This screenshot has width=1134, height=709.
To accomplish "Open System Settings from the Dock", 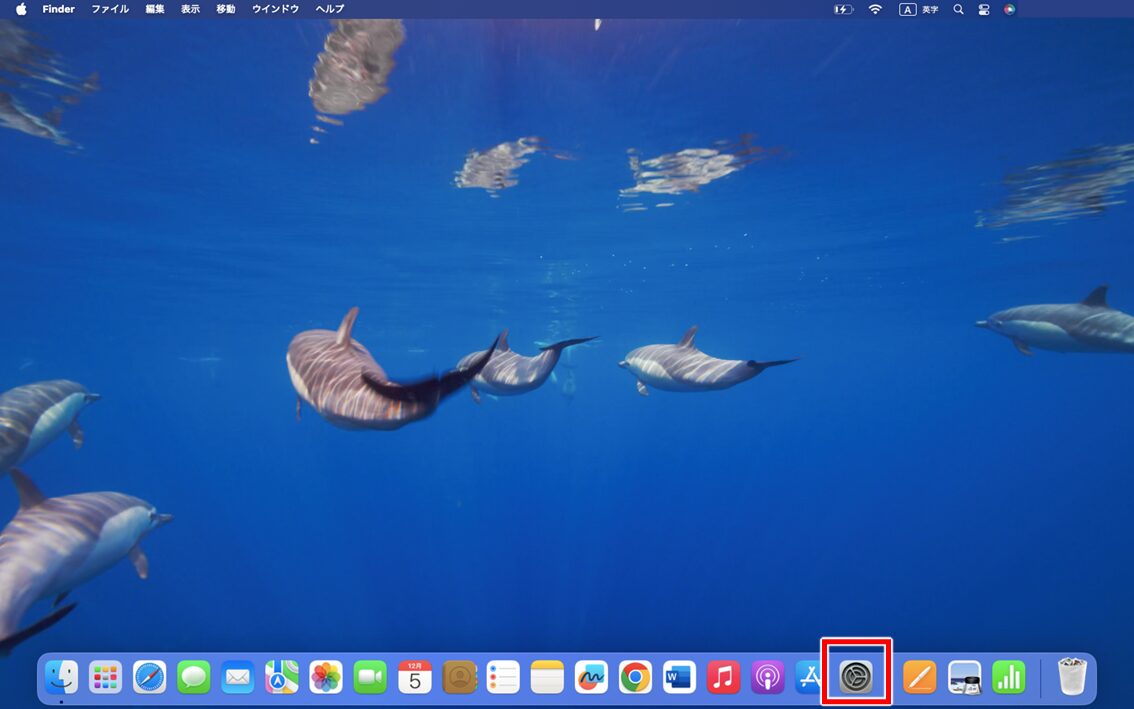I will pyautogui.click(x=856, y=677).
